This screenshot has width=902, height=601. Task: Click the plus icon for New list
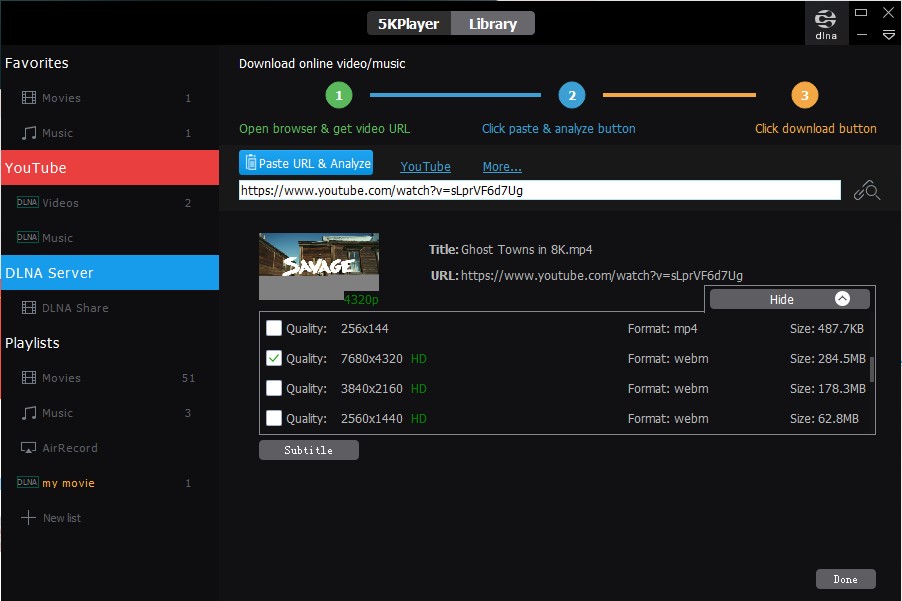pyautogui.click(x=28, y=518)
